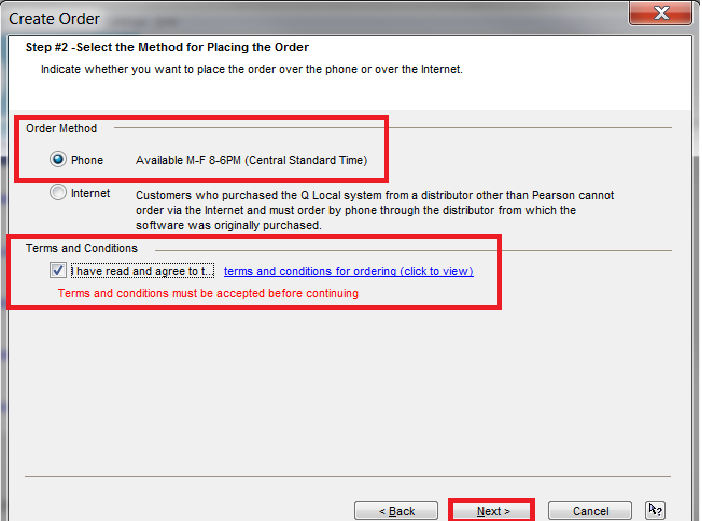Click the "Available M-F 8-6PM" availability text

click(251, 161)
